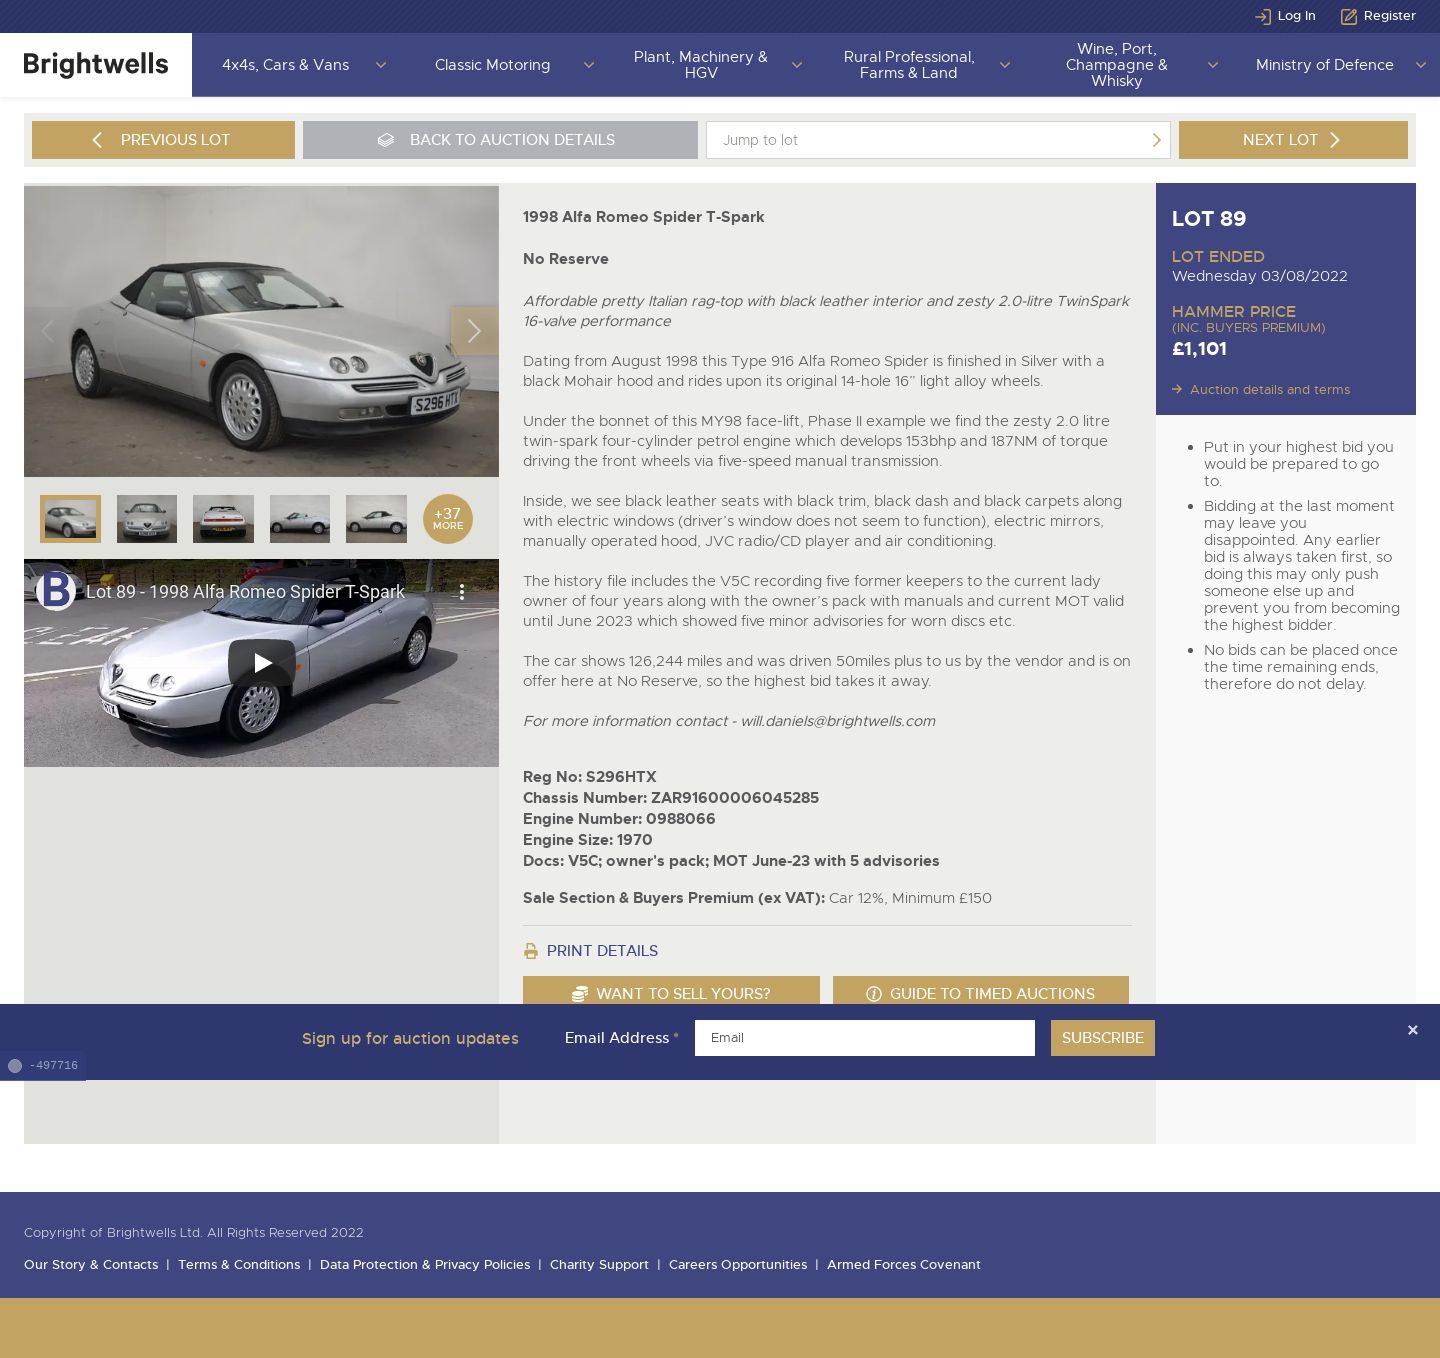This screenshot has height=1358, width=1440.
Task: Click the Register pencil icon
Action: coord(1349,16)
